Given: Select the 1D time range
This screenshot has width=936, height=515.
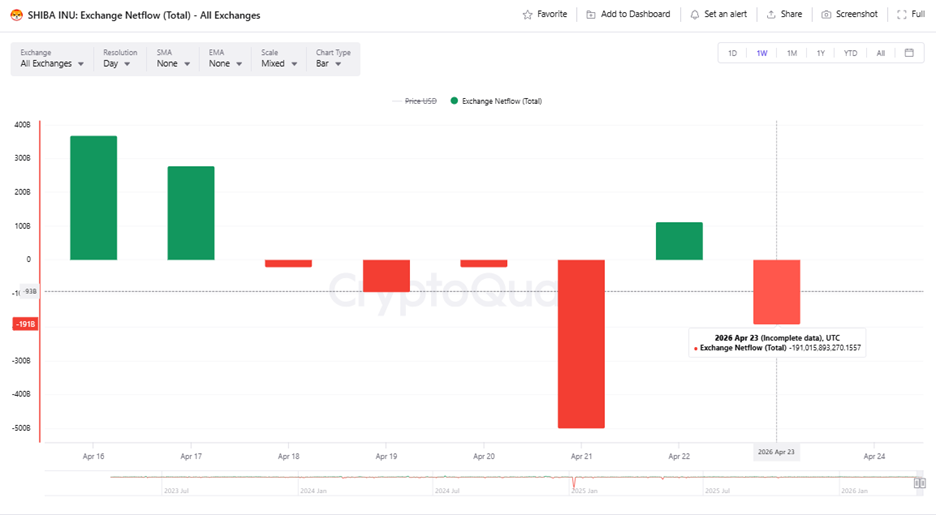Looking at the screenshot, I should [x=732, y=53].
